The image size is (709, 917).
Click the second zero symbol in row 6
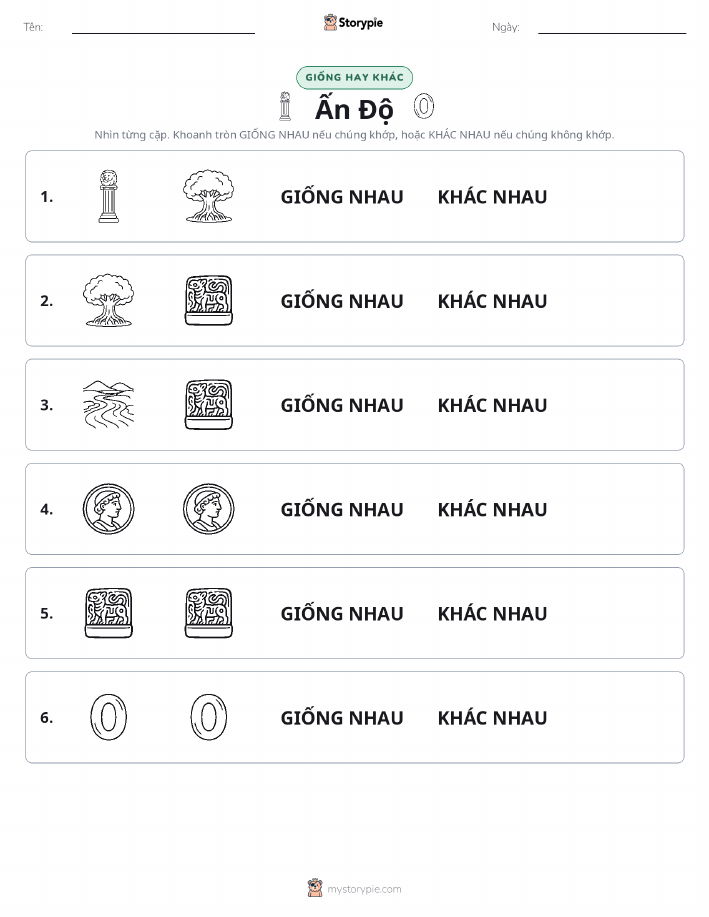pyautogui.click(x=208, y=717)
